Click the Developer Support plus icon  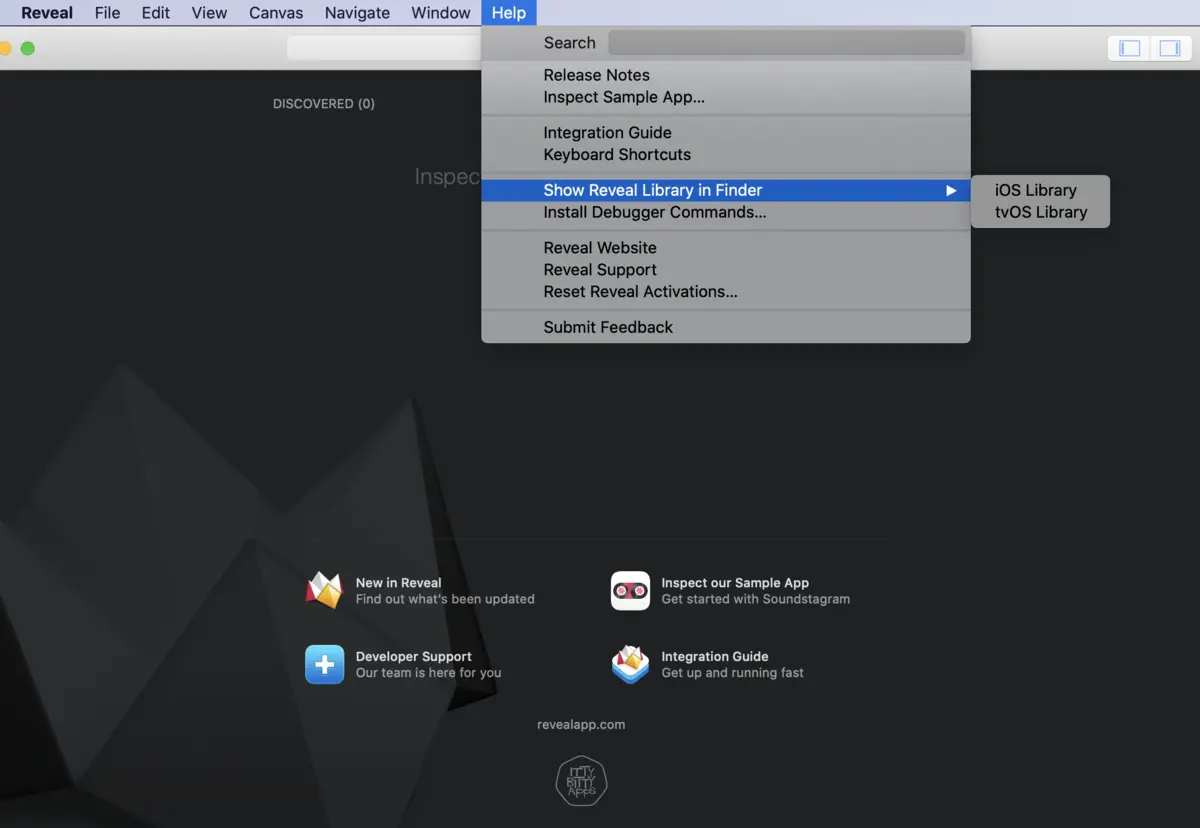324,664
